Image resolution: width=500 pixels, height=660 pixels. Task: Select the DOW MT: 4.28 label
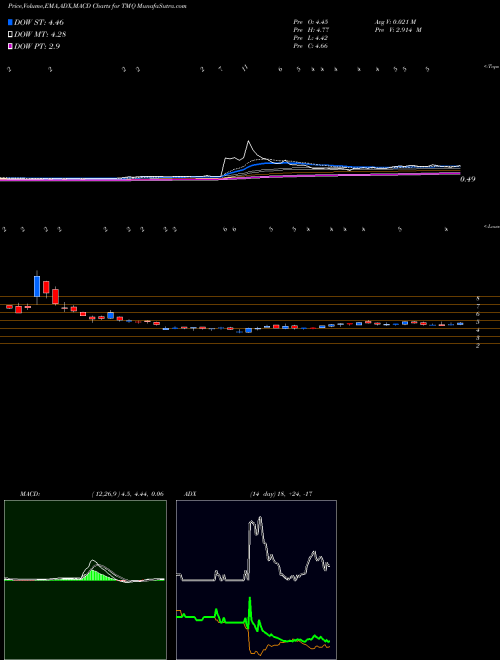click(x=40, y=35)
